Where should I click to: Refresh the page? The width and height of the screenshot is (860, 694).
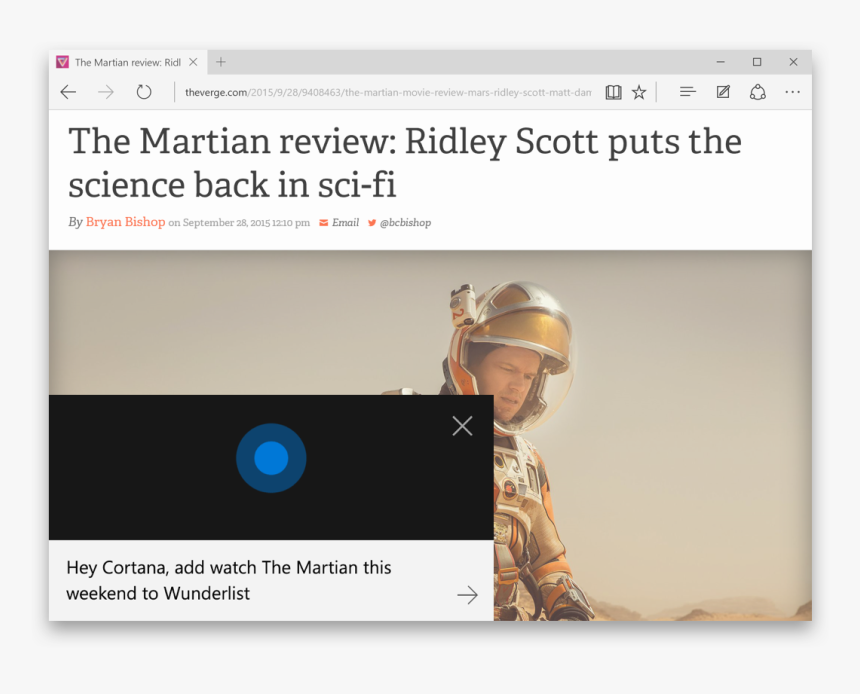(x=144, y=92)
